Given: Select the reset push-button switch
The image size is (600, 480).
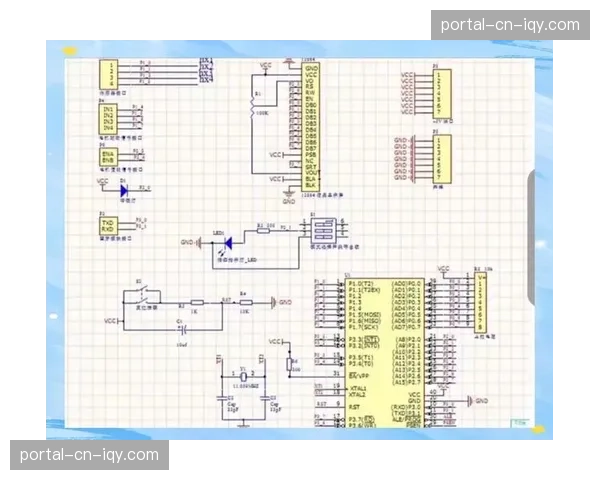Looking at the screenshot, I should (145, 296).
